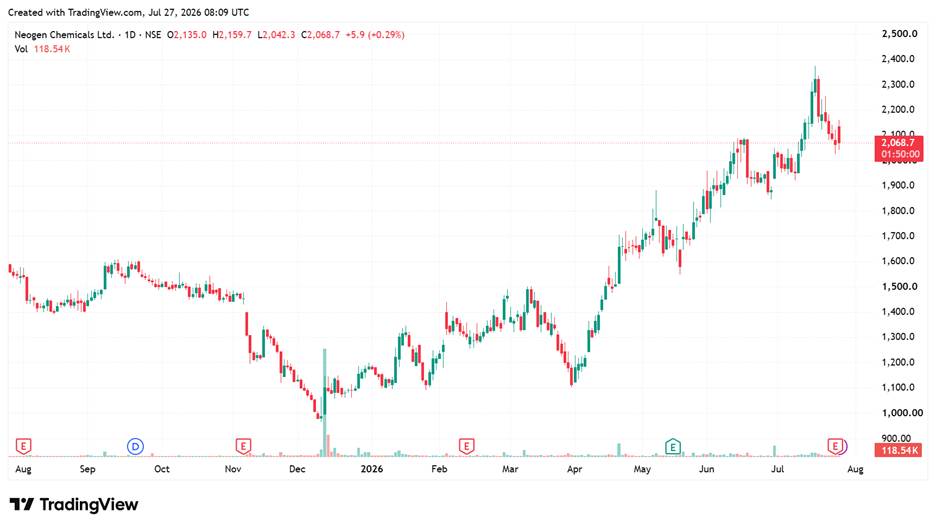Click the 900.00 price axis label
This screenshot has width=936, height=529.
pyautogui.click(x=897, y=438)
